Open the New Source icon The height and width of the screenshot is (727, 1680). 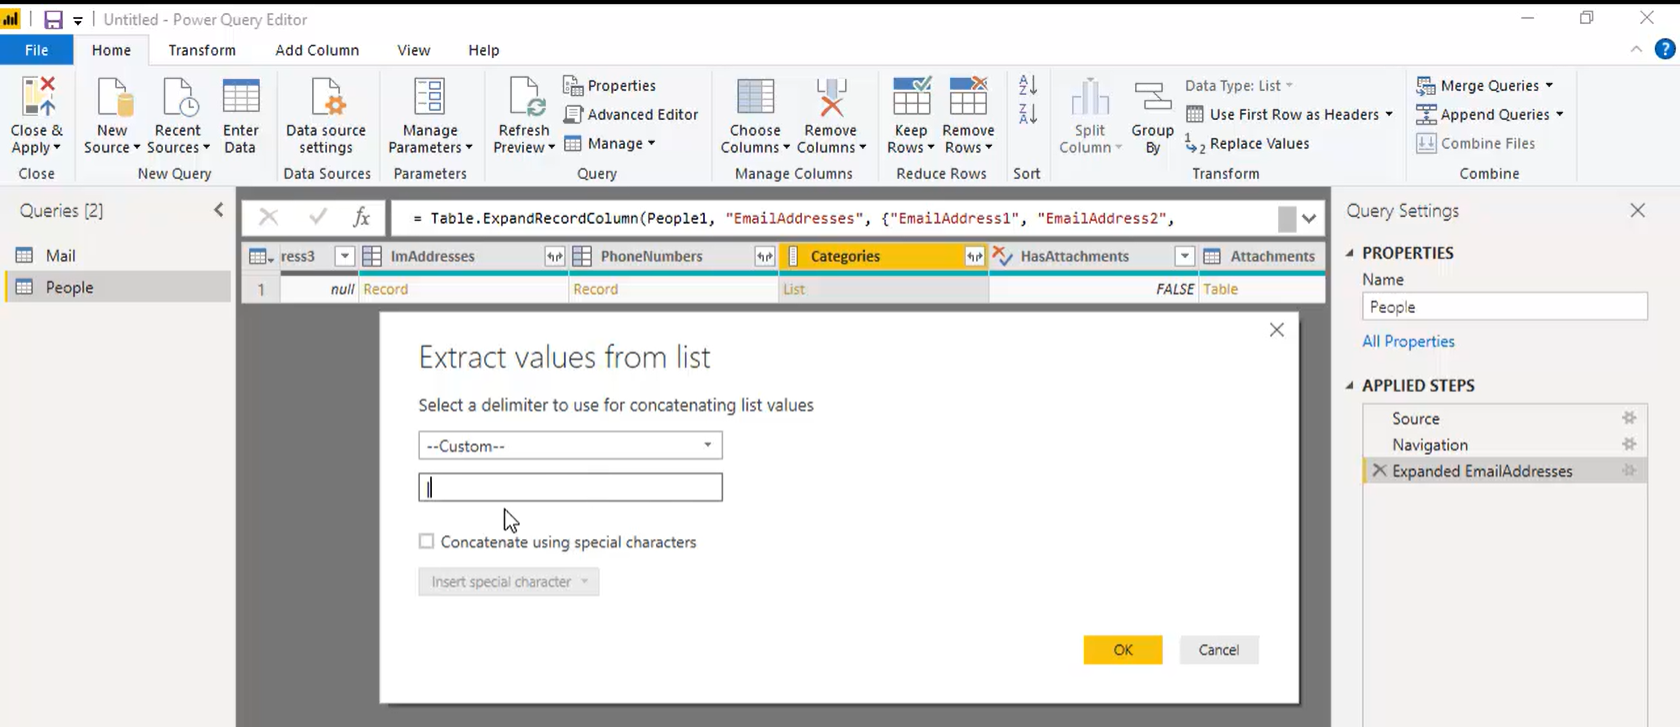112,98
